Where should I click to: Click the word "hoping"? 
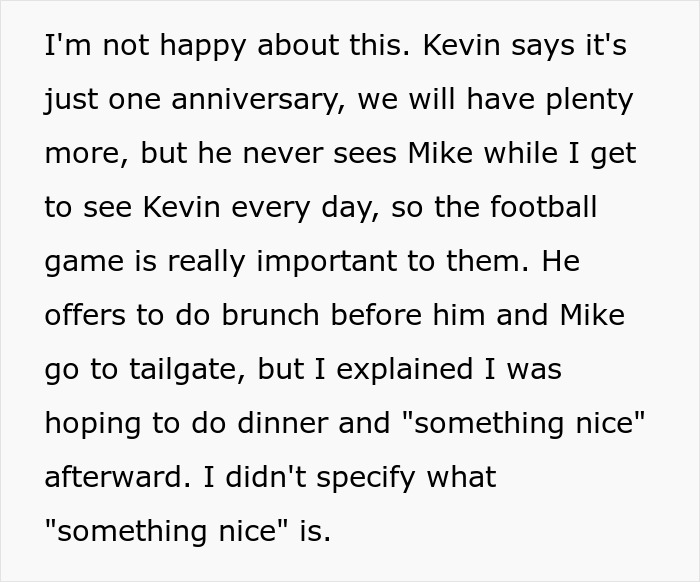click(x=92, y=424)
